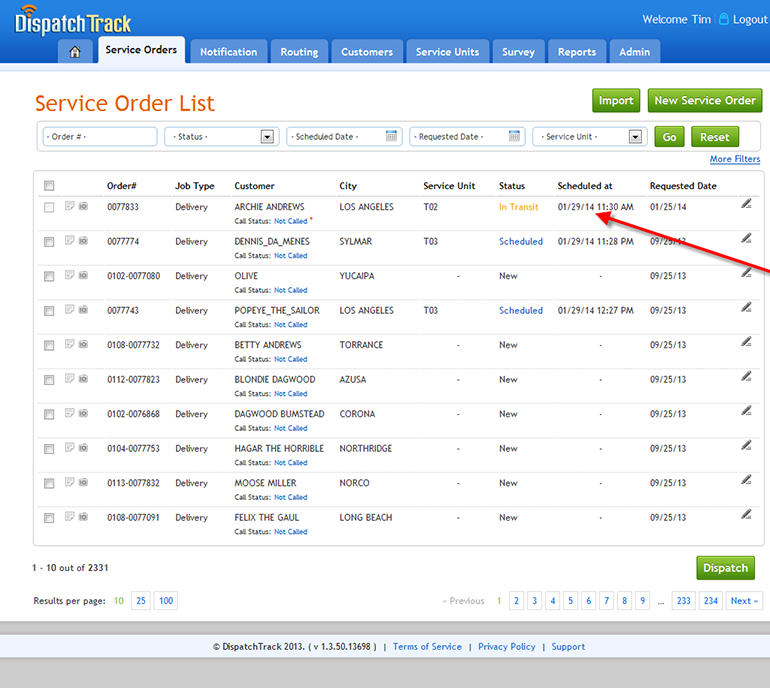Click the Scheduled Date calendar icon

[x=392, y=137]
